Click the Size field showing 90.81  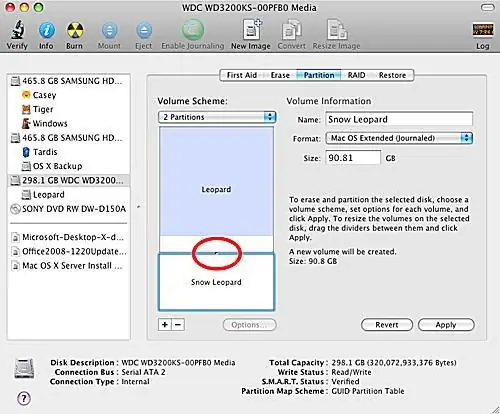(353, 158)
